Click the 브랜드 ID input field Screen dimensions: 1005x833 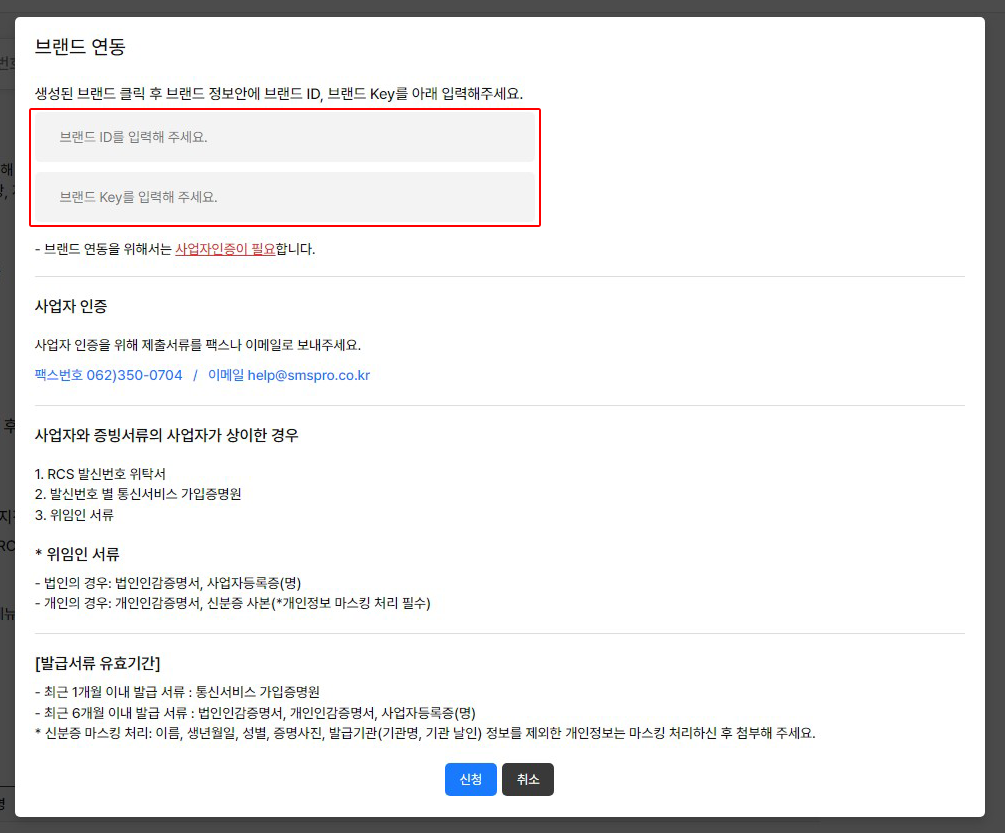pyautogui.click(x=284, y=138)
